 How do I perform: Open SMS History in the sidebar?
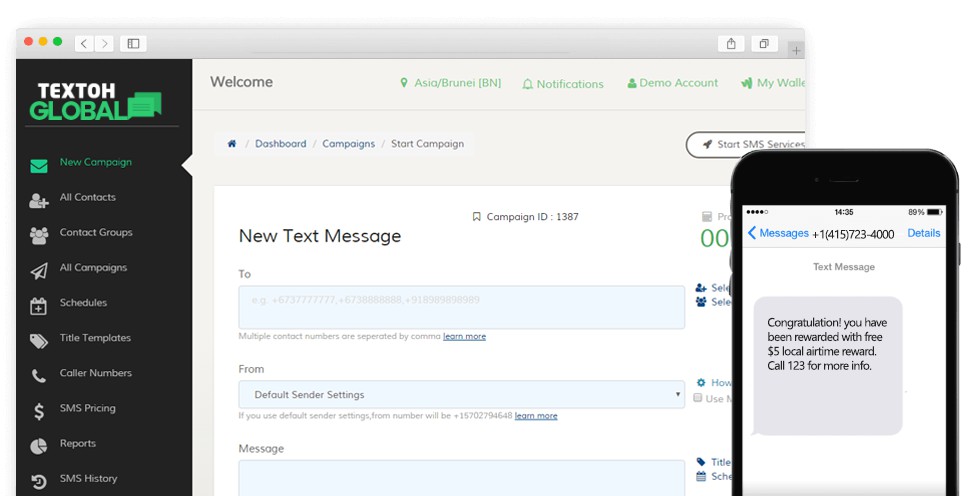click(88, 479)
